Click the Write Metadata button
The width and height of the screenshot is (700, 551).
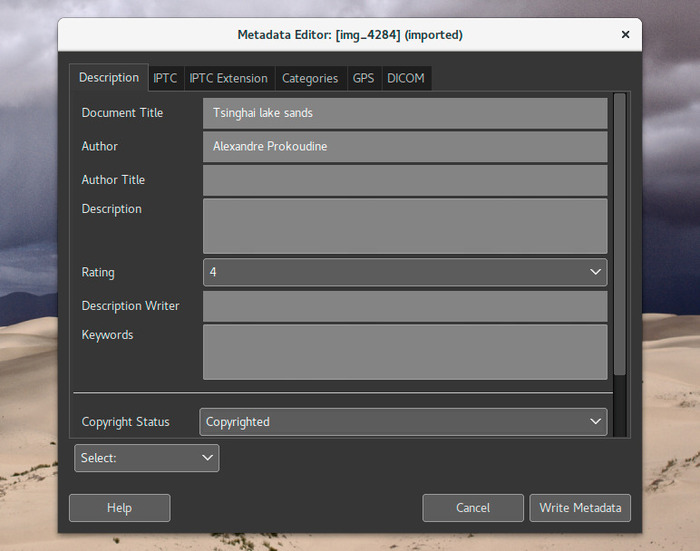click(580, 508)
